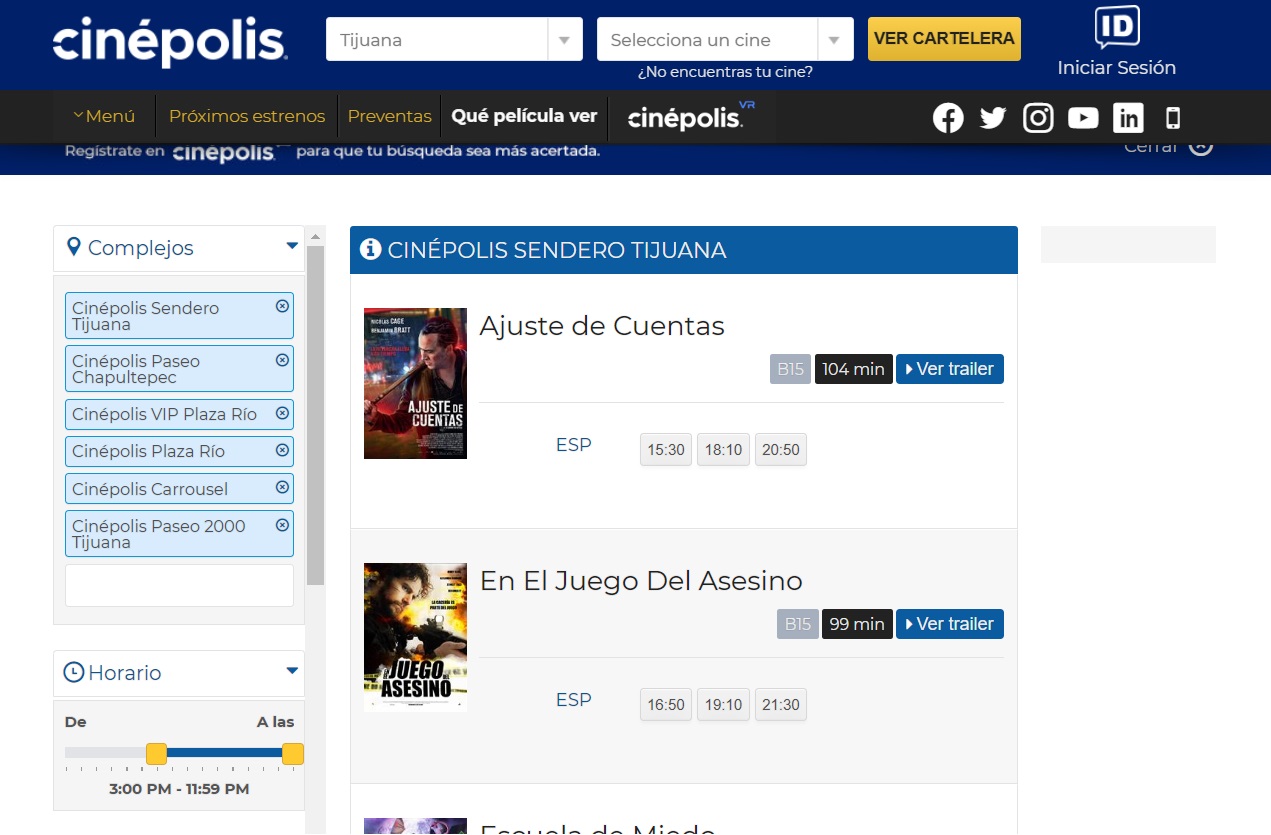Open the Instagram icon in navbar
Image resolution: width=1271 pixels, height=835 pixels.
point(1038,118)
